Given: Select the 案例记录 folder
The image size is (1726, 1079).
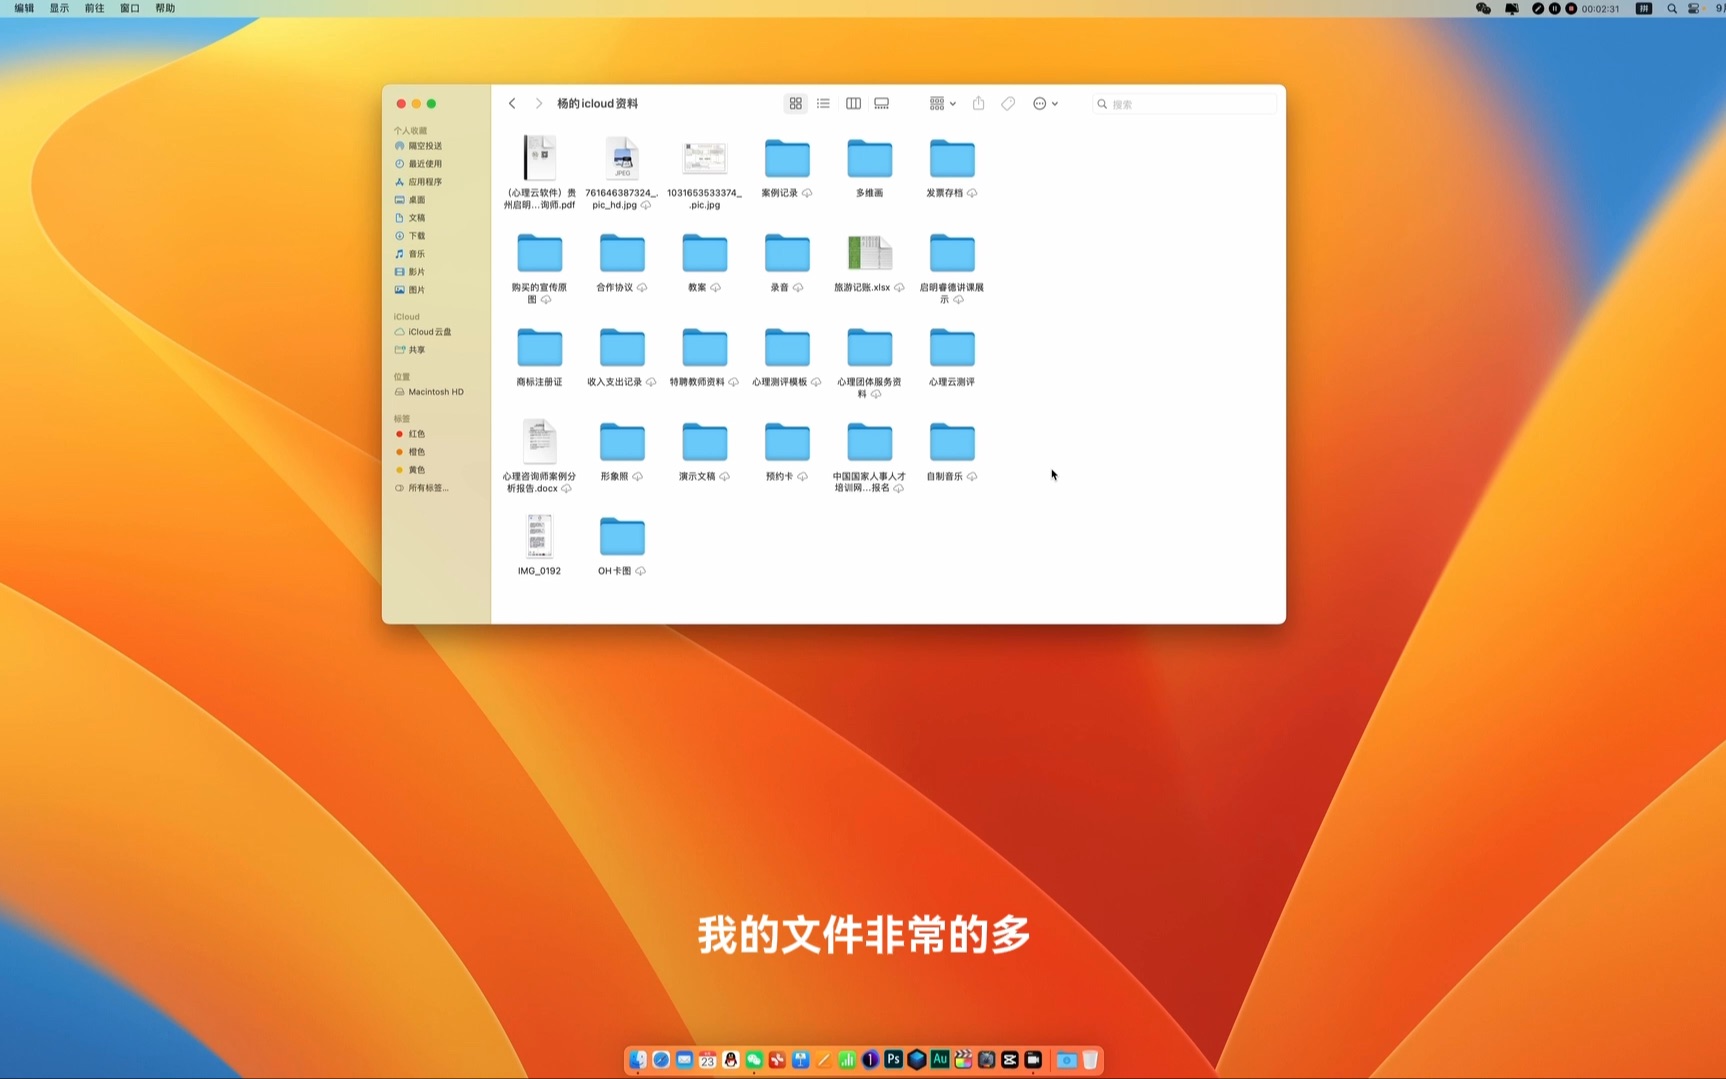Looking at the screenshot, I should 787,159.
